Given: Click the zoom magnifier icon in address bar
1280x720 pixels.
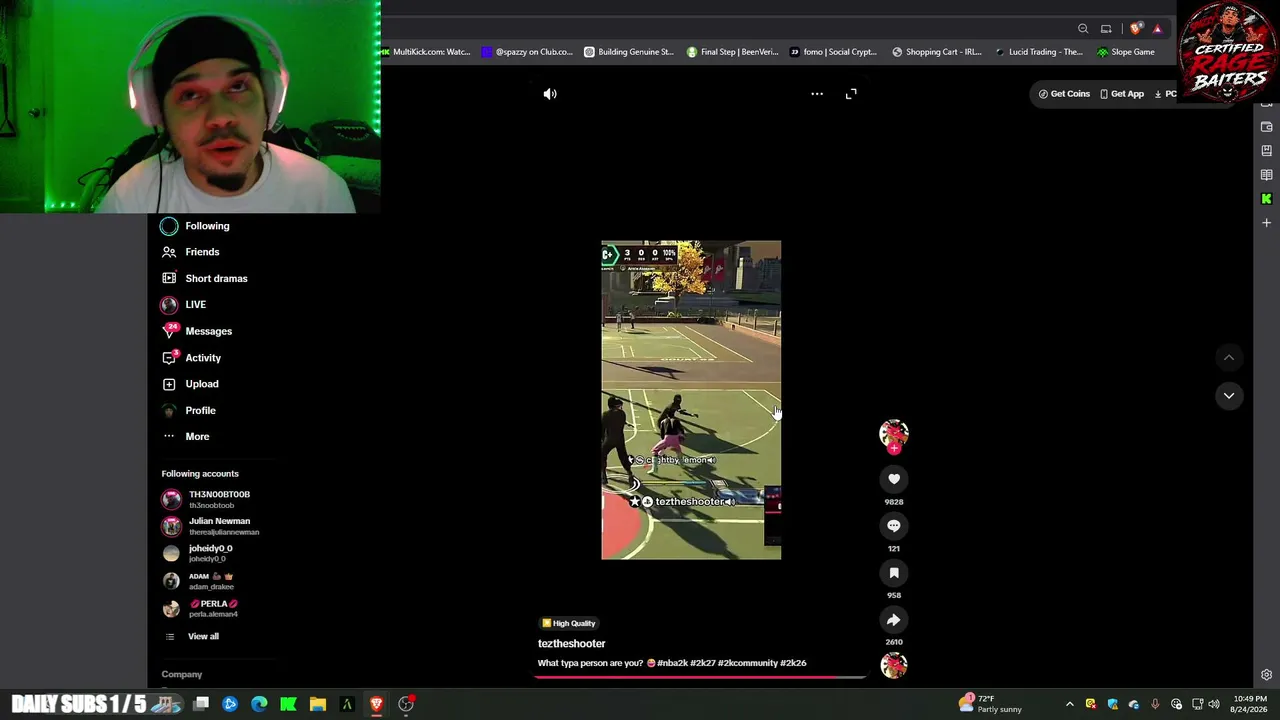Looking at the screenshot, I should point(1083,29).
